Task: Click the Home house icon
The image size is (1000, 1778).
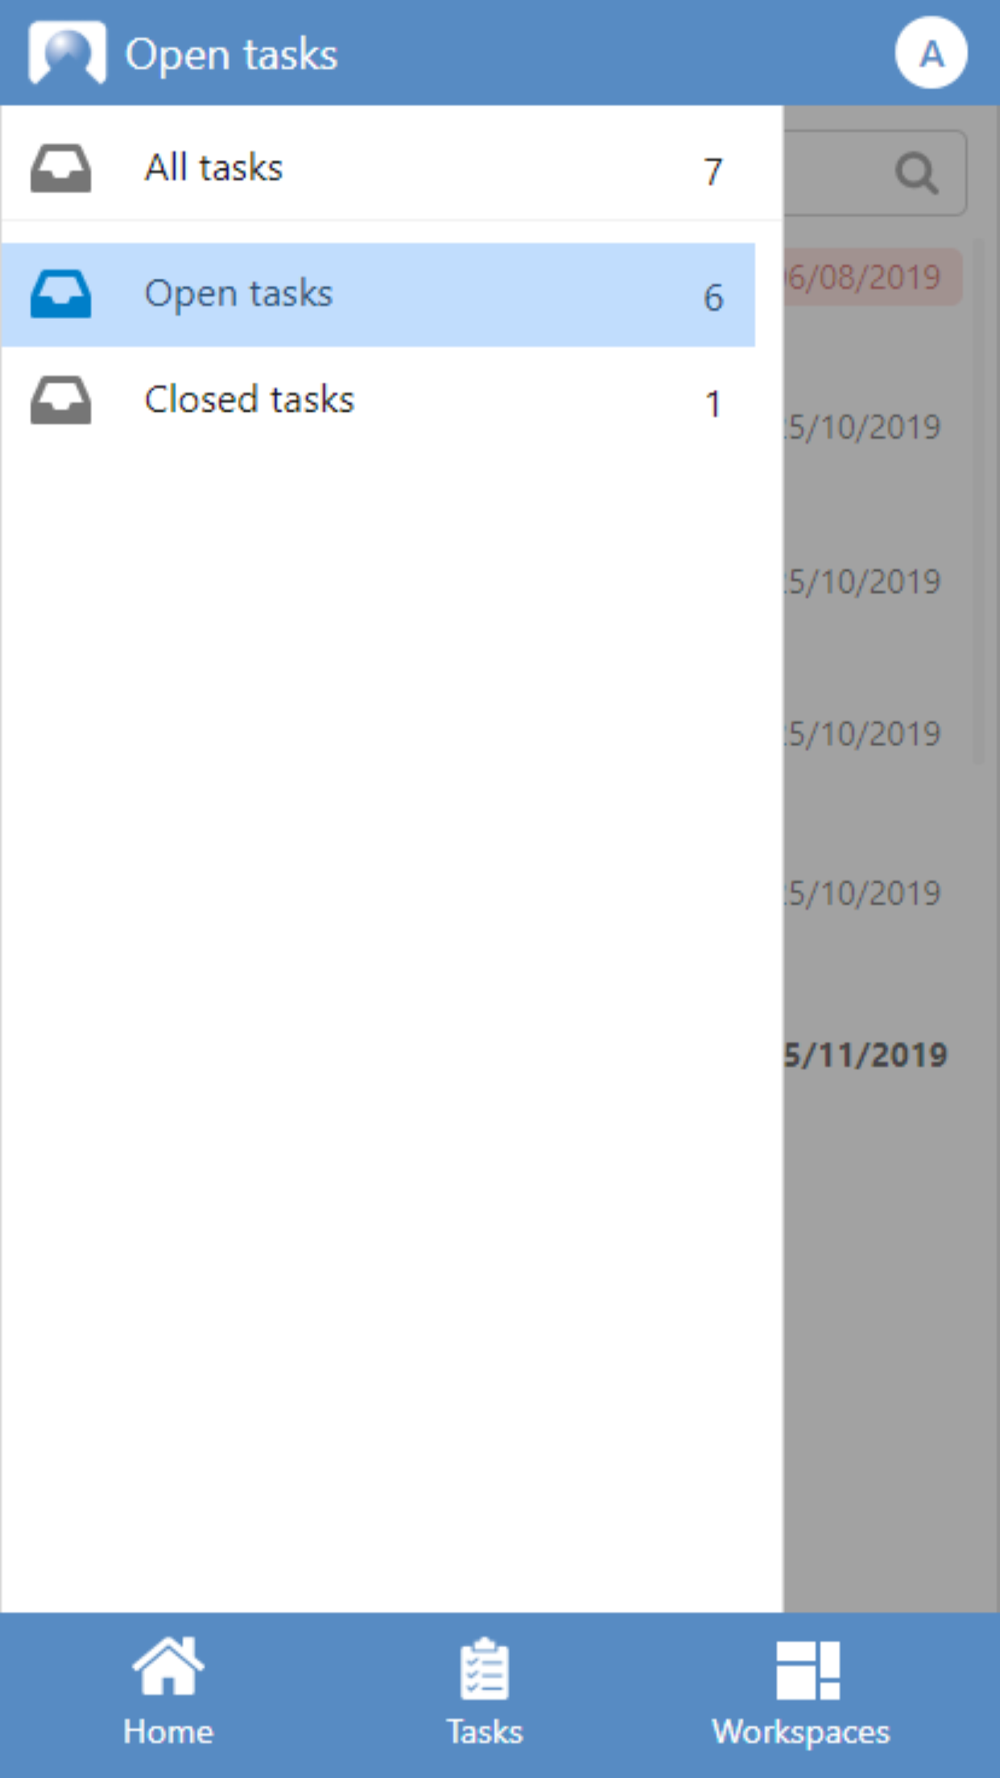Action: (x=168, y=1667)
